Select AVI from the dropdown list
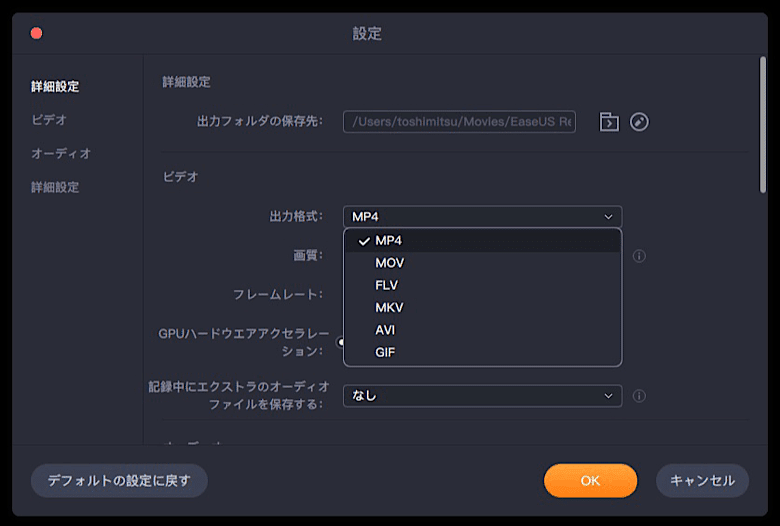Image resolution: width=780 pixels, height=526 pixels. pos(483,330)
